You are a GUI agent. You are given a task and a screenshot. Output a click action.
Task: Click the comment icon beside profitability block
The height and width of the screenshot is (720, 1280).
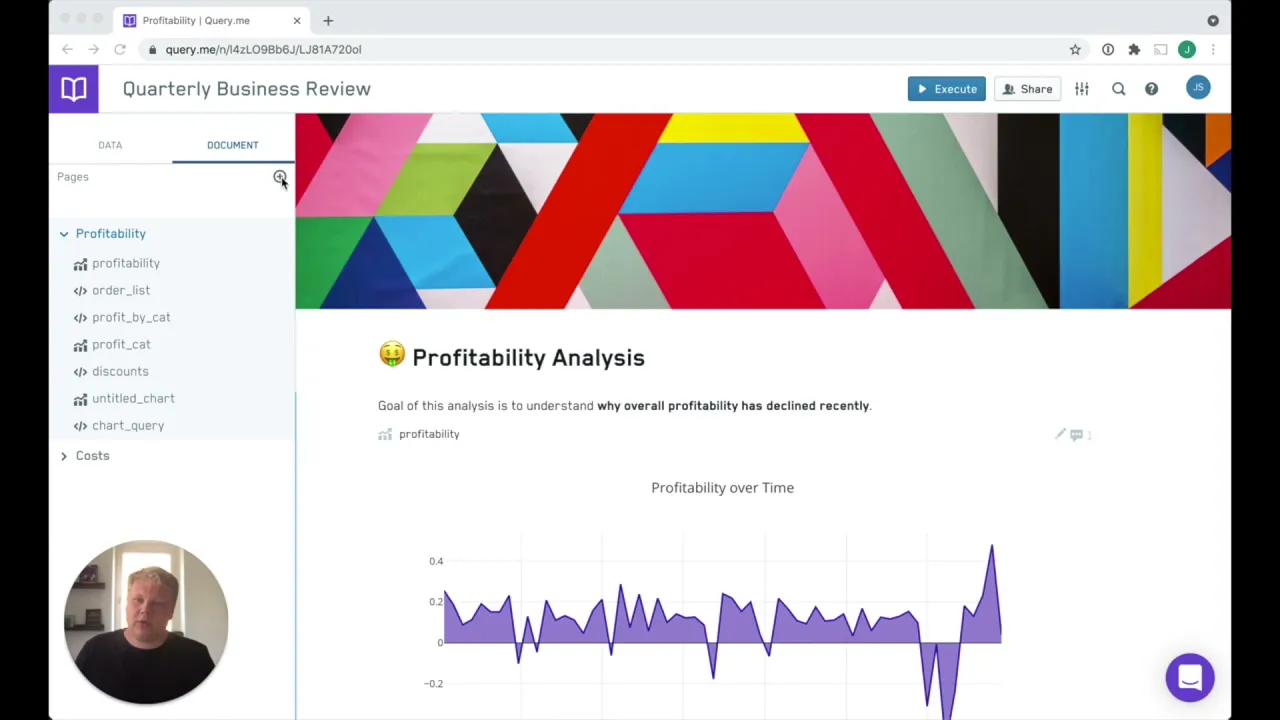pyautogui.click(x=1076, y=434)
